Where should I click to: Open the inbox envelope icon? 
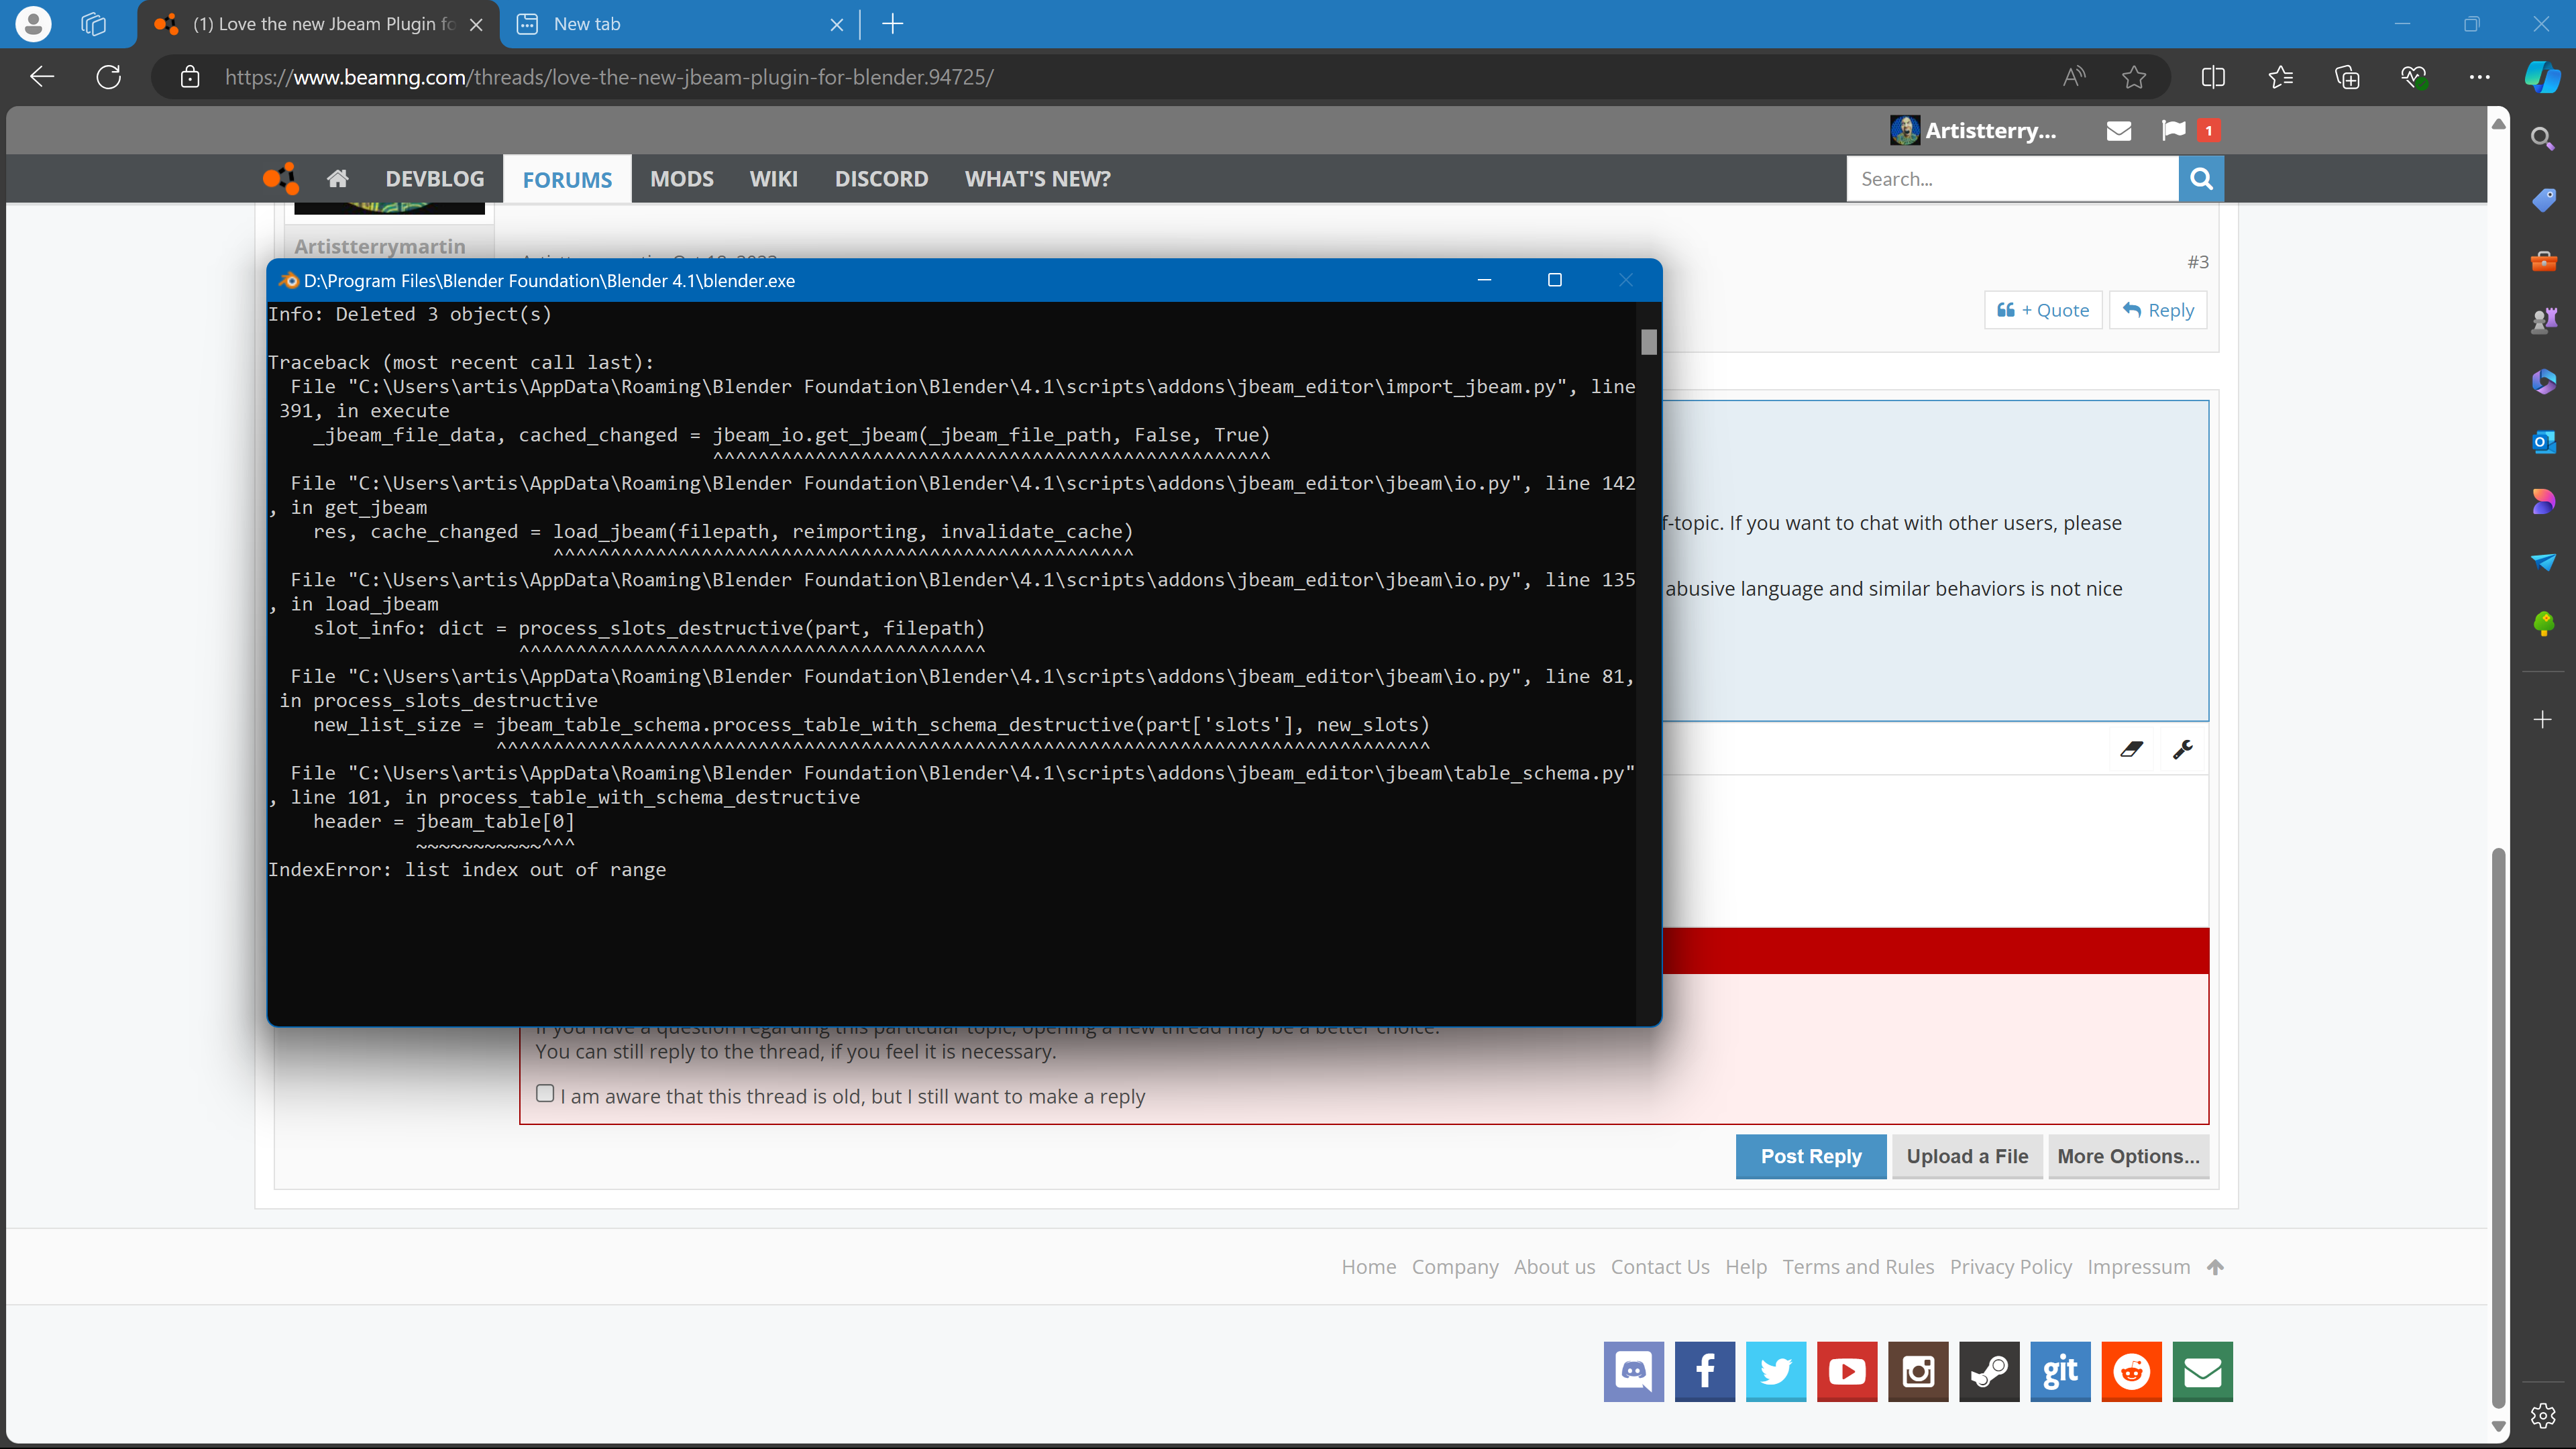[x=2118, y=131]
